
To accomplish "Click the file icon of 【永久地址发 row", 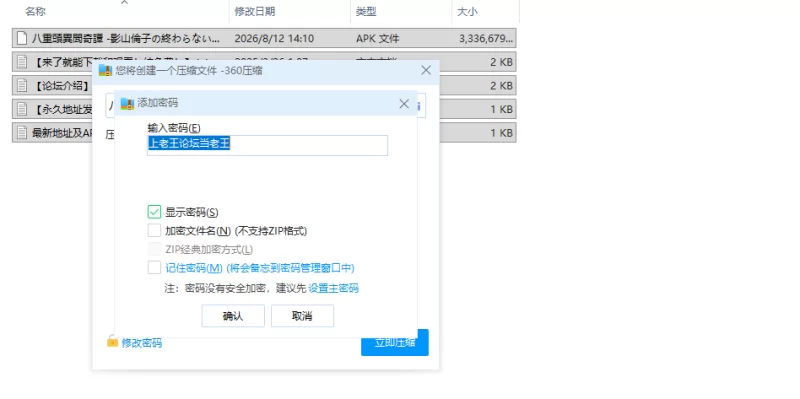I will 21,109.
